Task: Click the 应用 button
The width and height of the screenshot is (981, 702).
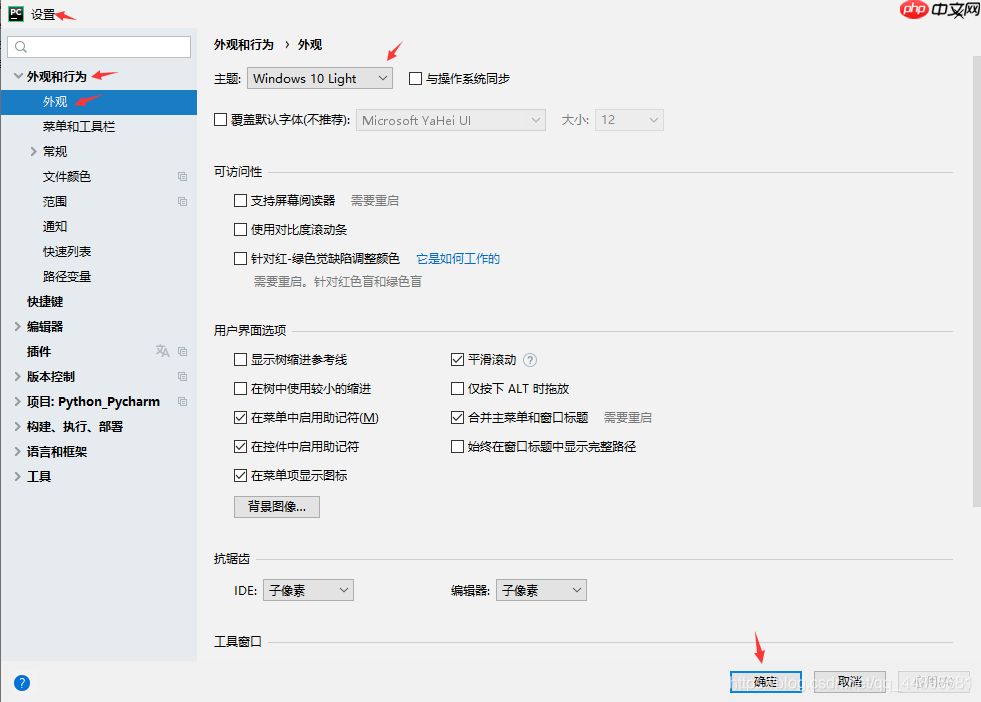Action: (x=933, y=681)
